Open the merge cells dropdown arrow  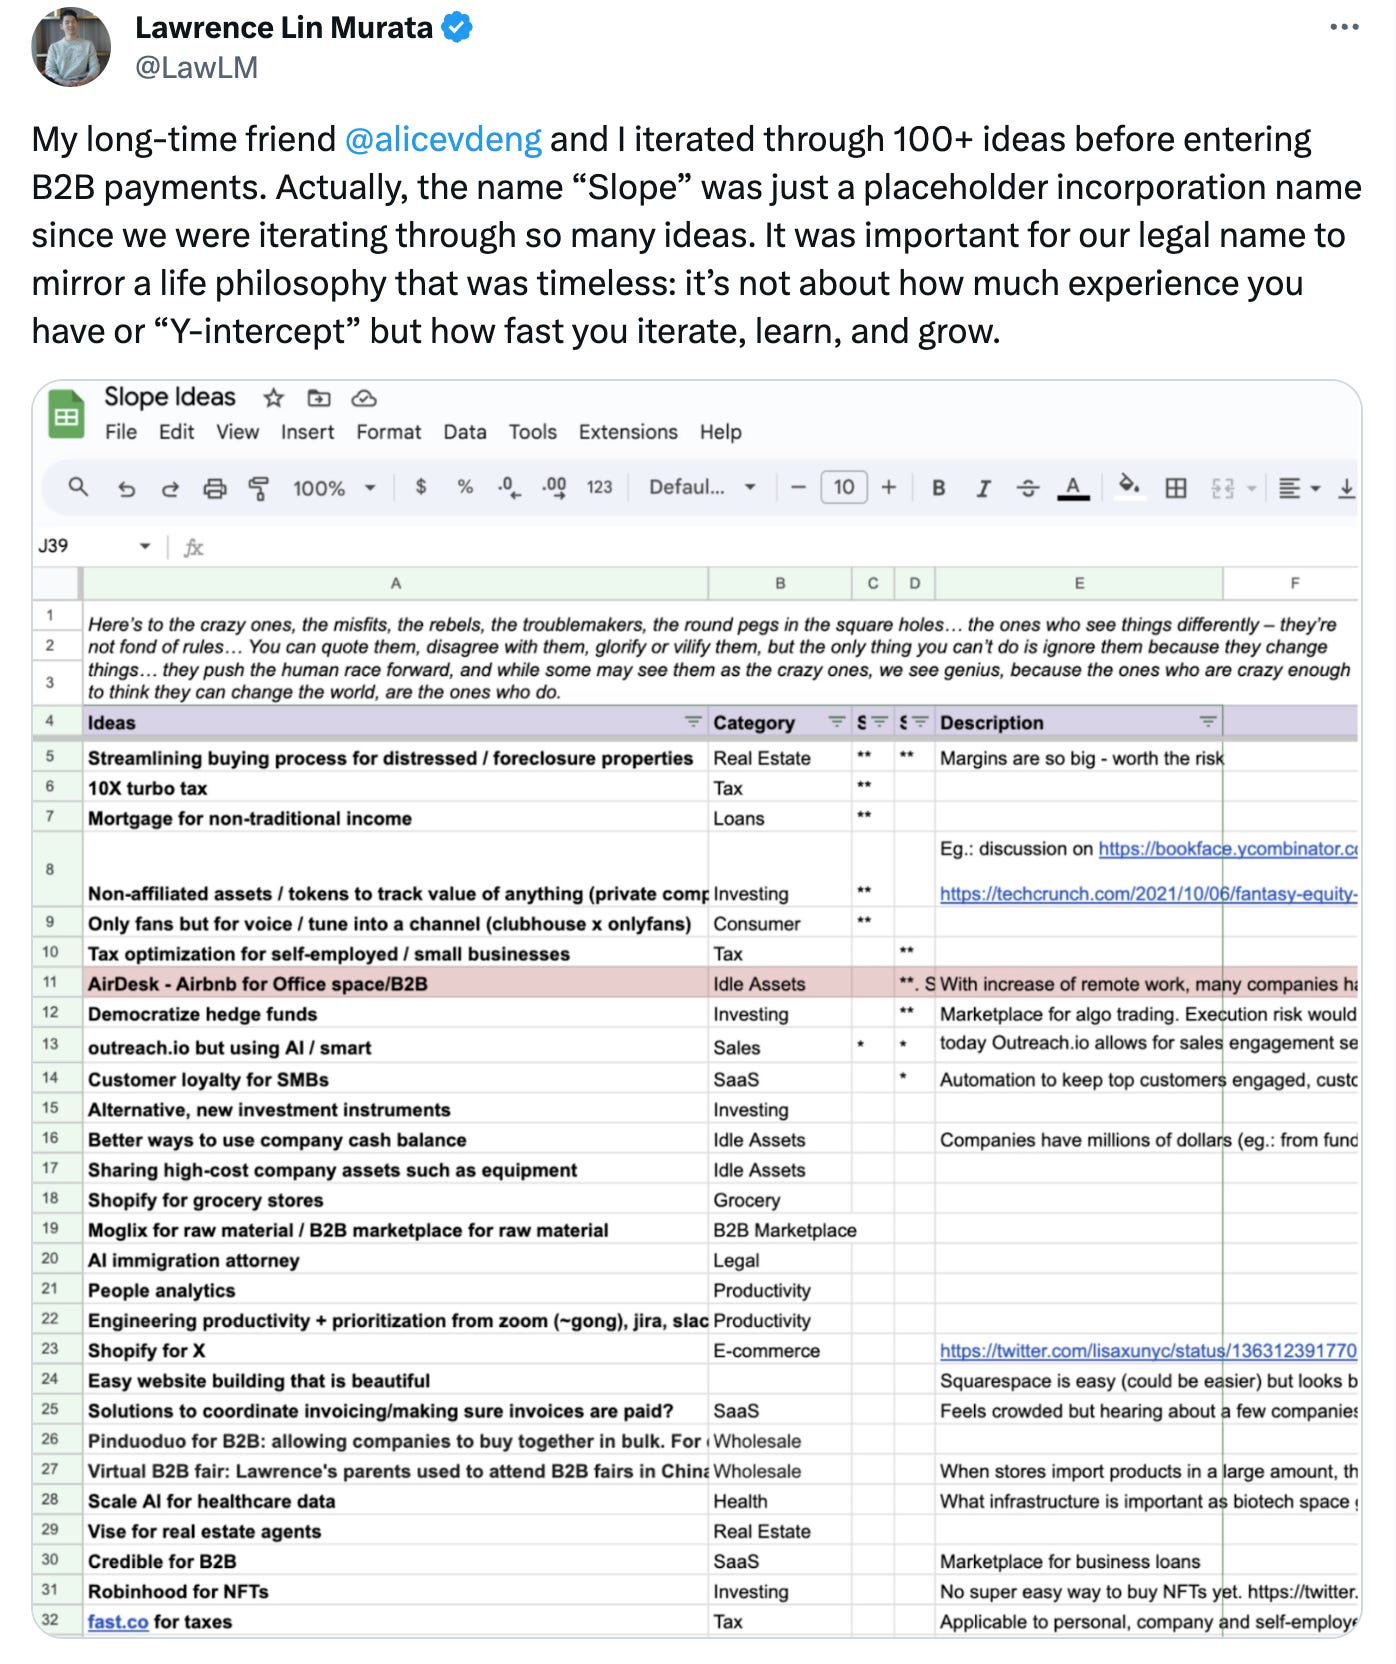1250,488
